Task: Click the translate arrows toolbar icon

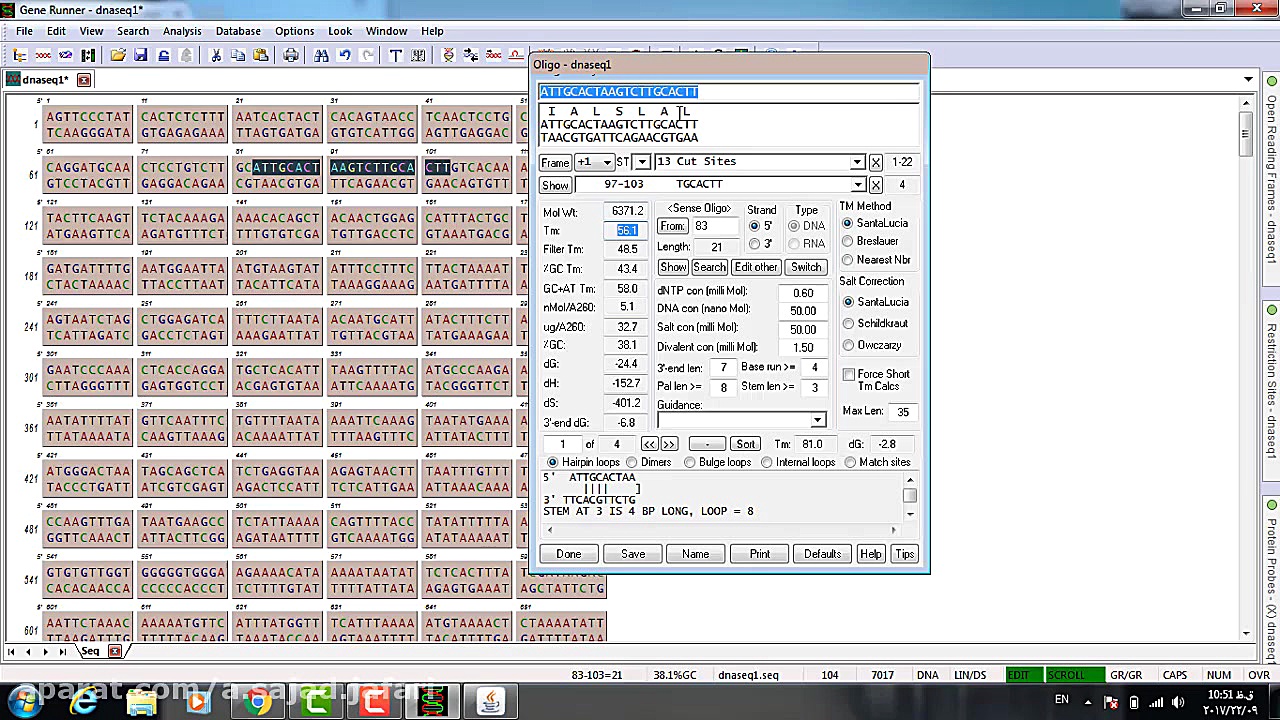Action: (x=471, y=56)
